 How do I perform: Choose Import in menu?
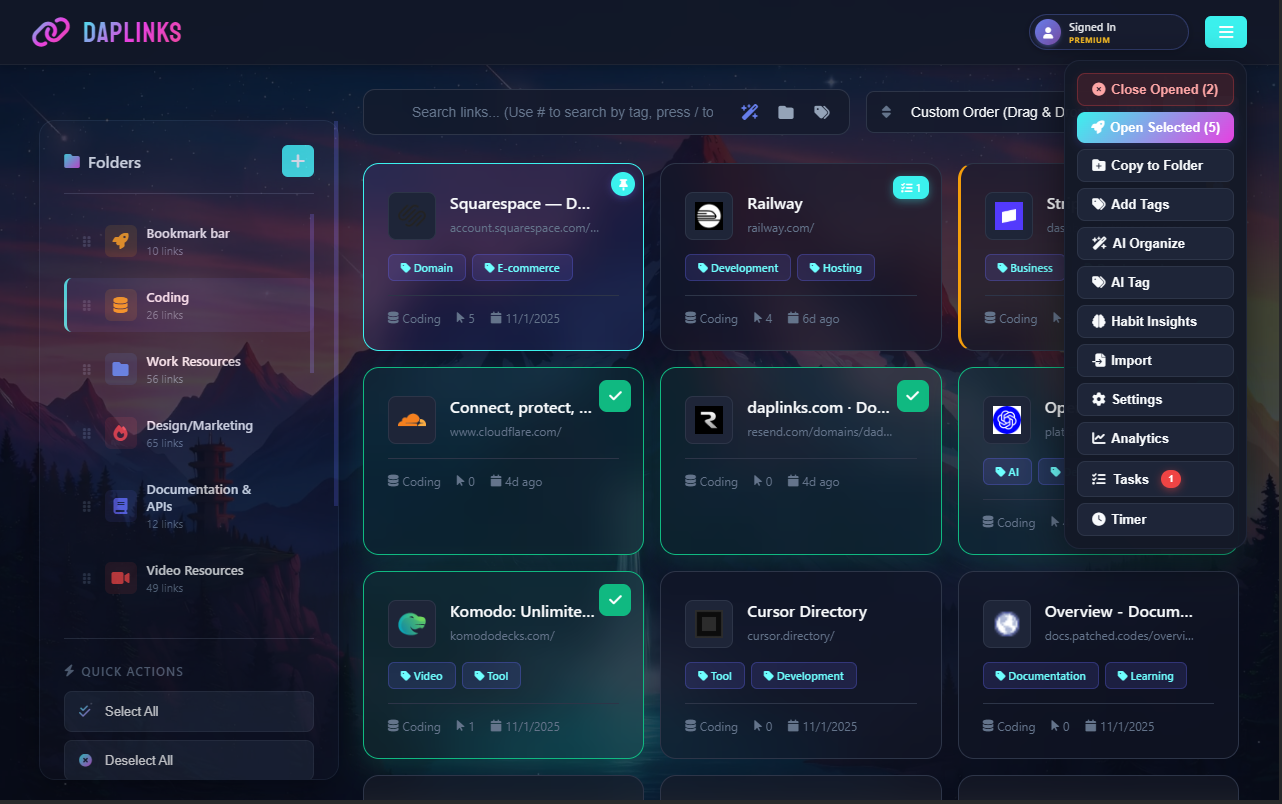click(x=1155, y=360)
